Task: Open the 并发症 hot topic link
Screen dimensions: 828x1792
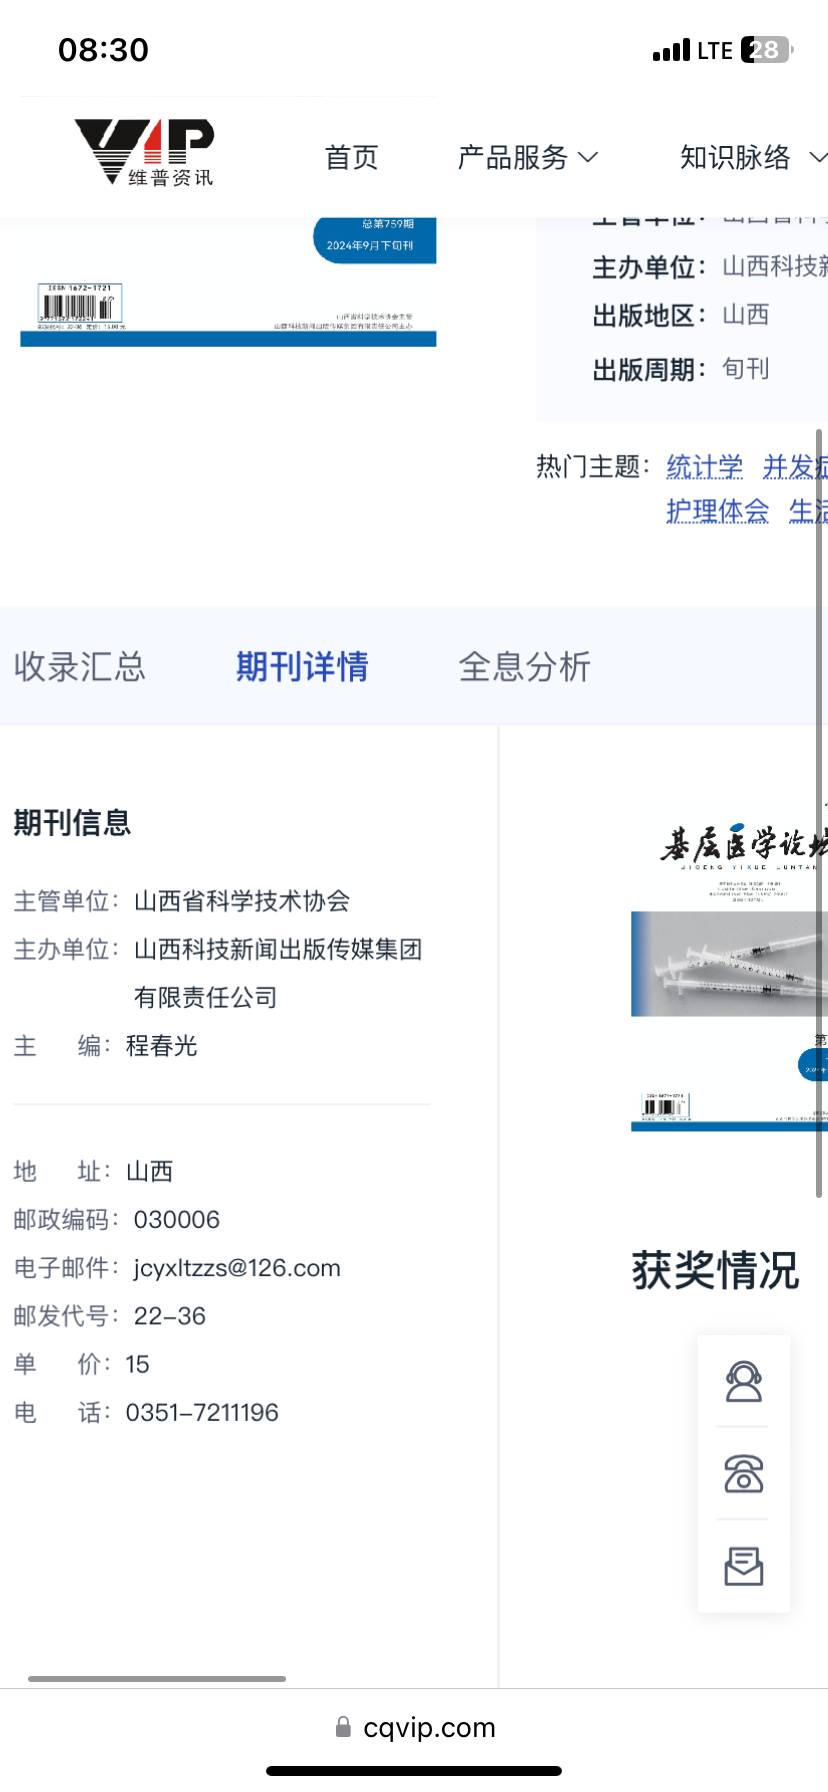Action: pos(795,466)
